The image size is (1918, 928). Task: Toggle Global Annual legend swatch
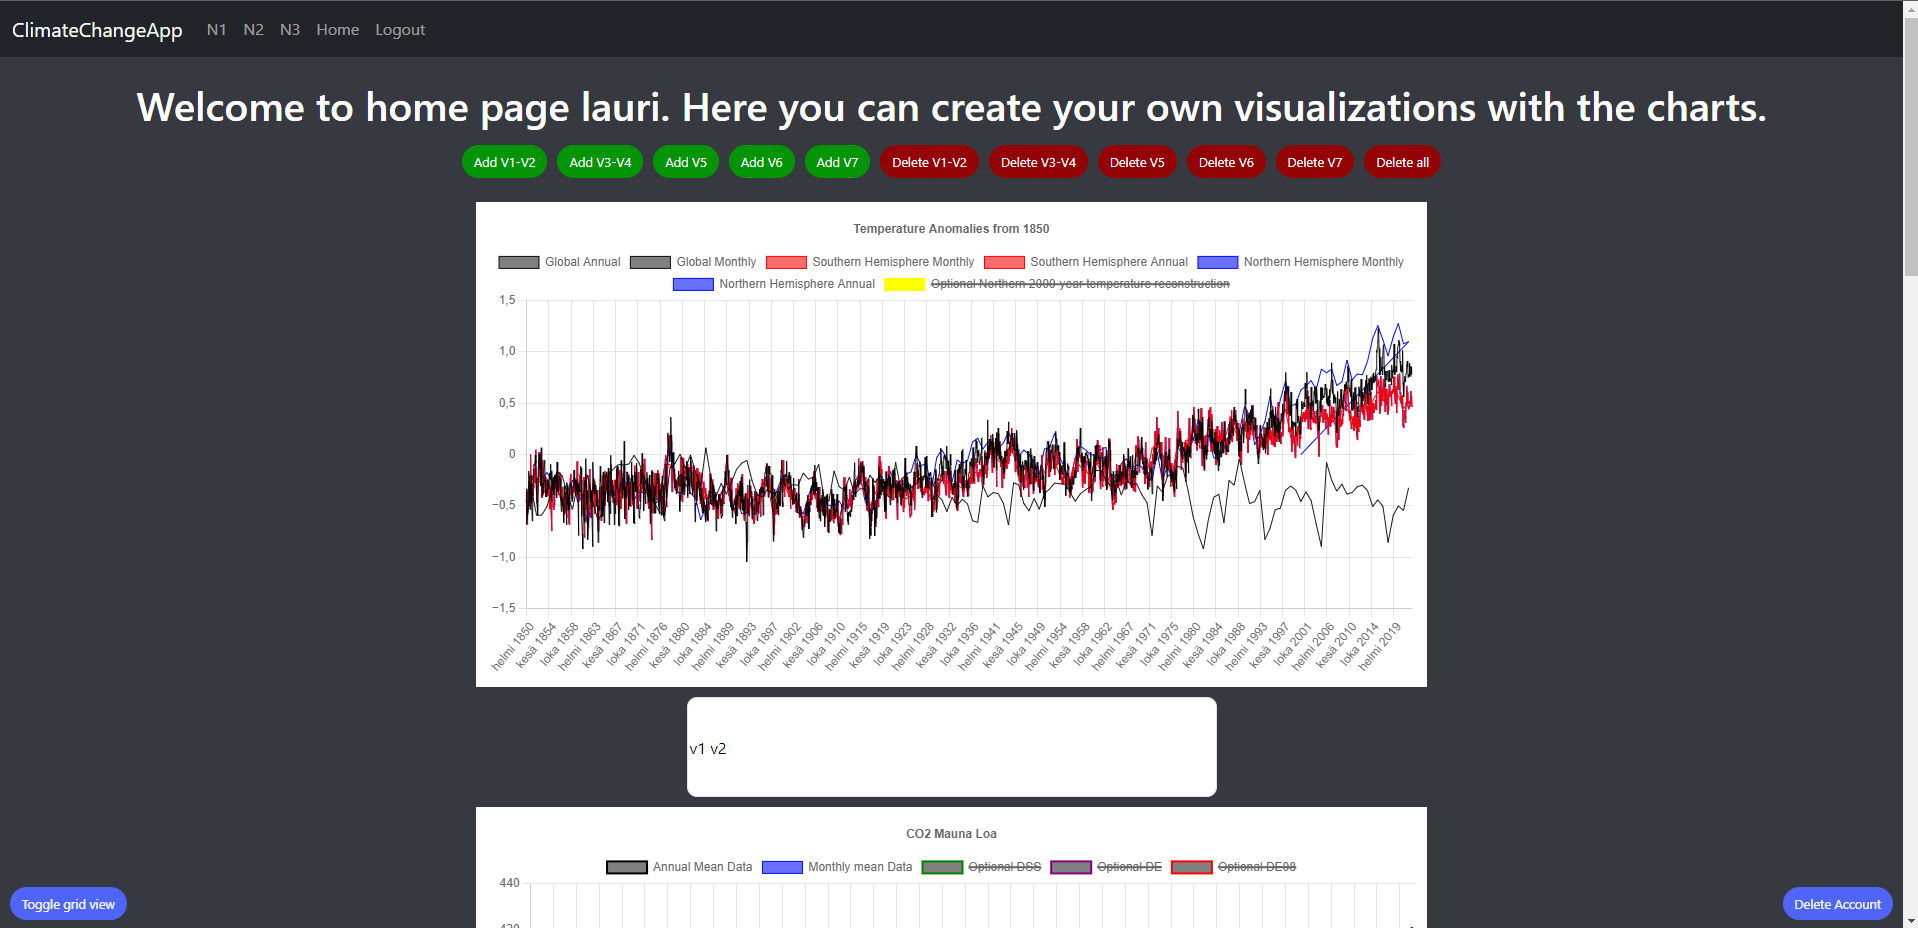coord(519,262)
